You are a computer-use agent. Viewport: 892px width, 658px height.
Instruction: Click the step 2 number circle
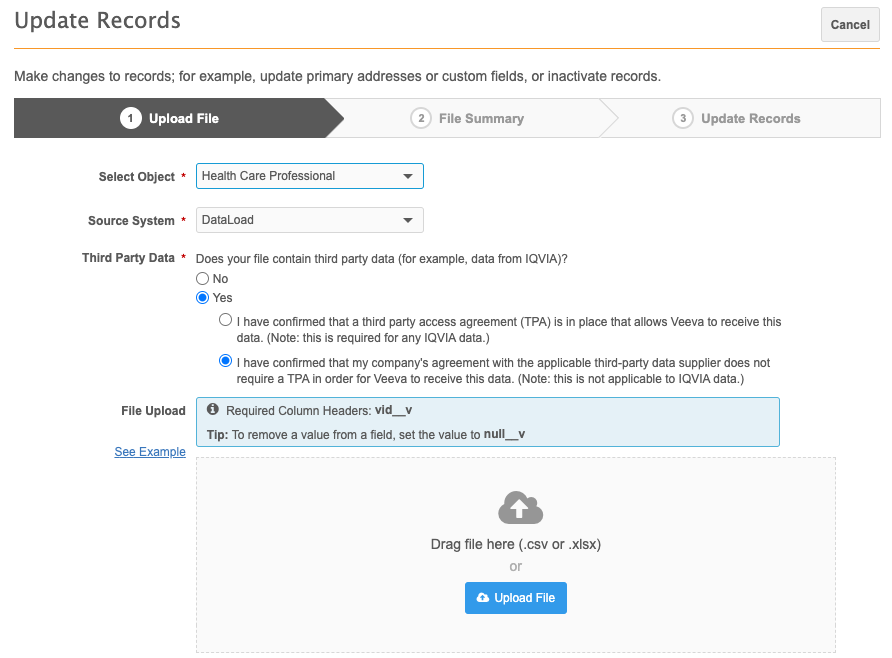click(421, 118)
